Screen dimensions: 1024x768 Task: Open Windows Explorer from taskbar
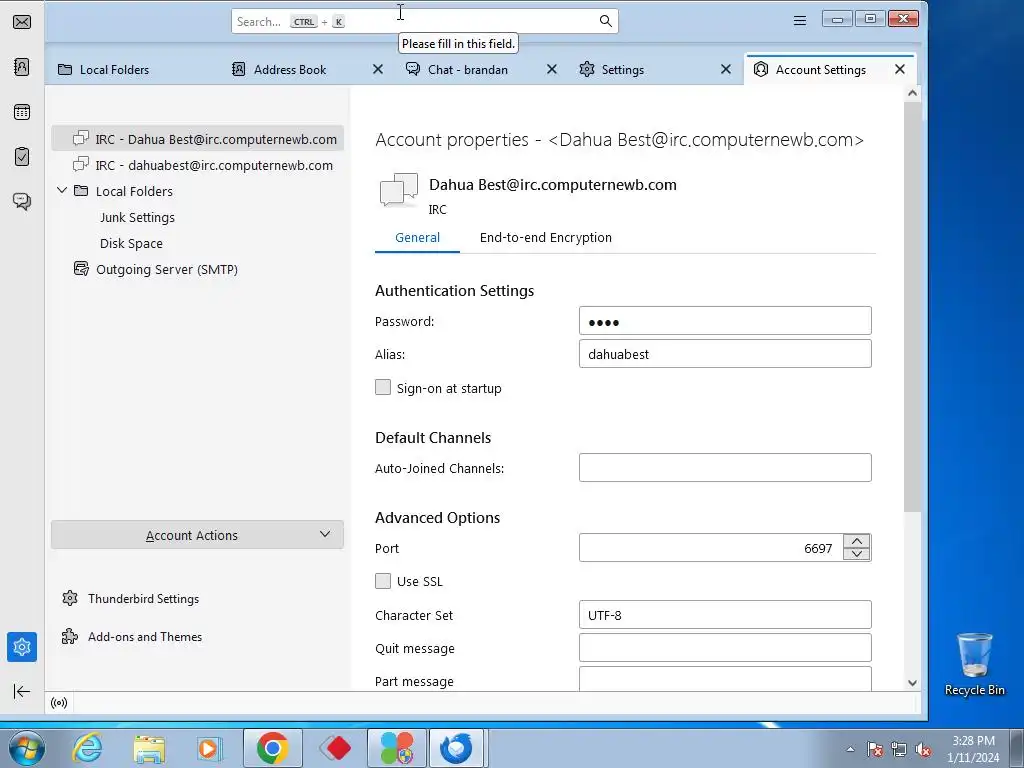point(149,748)
